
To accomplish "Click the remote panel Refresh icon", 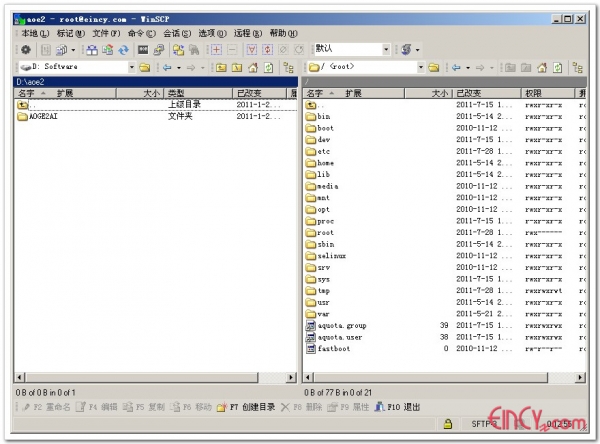I will click(x=558, y=68).
